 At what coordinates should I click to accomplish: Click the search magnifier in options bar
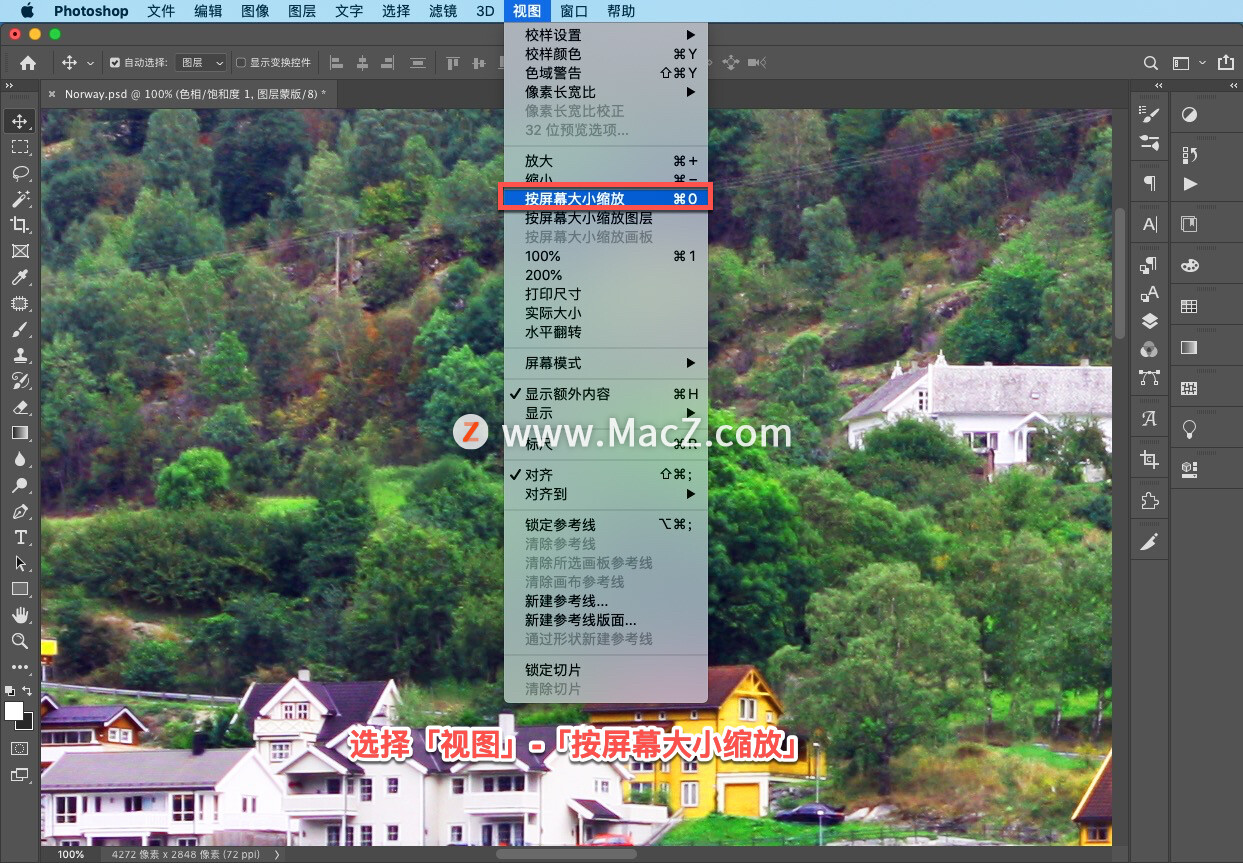(x=1151, y=62)
